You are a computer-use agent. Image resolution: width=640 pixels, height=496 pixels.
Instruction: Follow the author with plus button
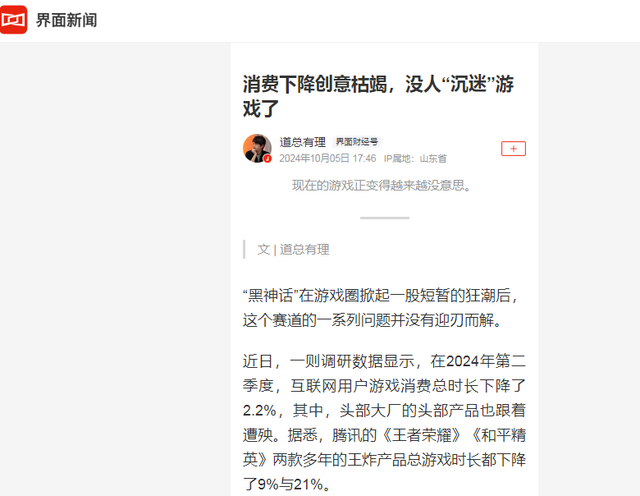point(513,149)
